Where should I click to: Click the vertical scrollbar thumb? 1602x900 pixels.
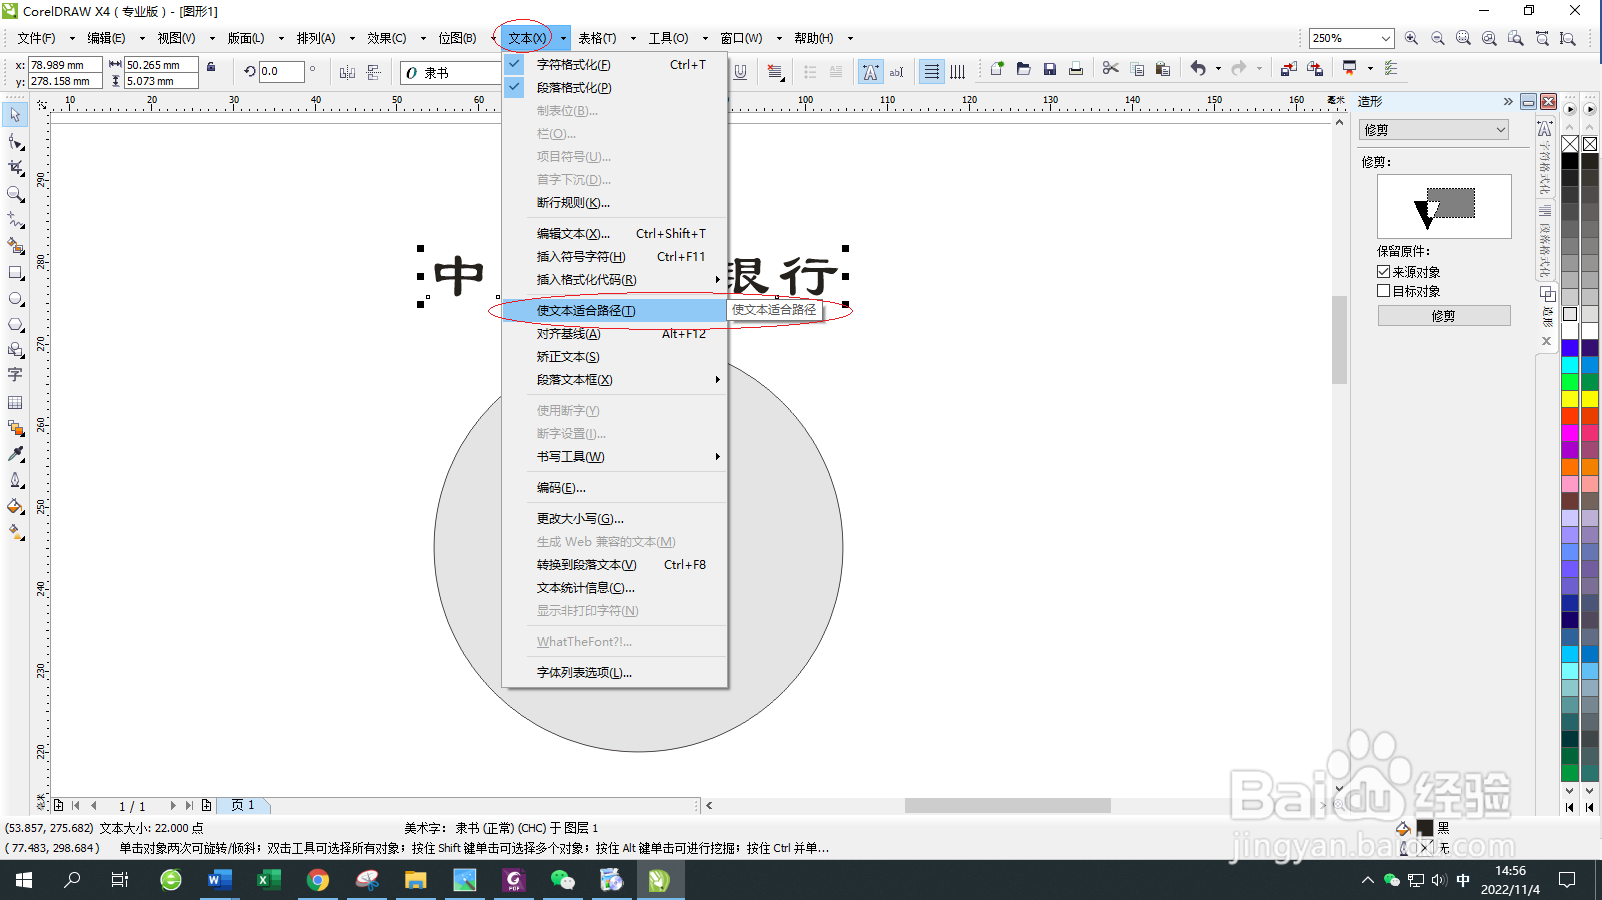(x=1340, y=340)
